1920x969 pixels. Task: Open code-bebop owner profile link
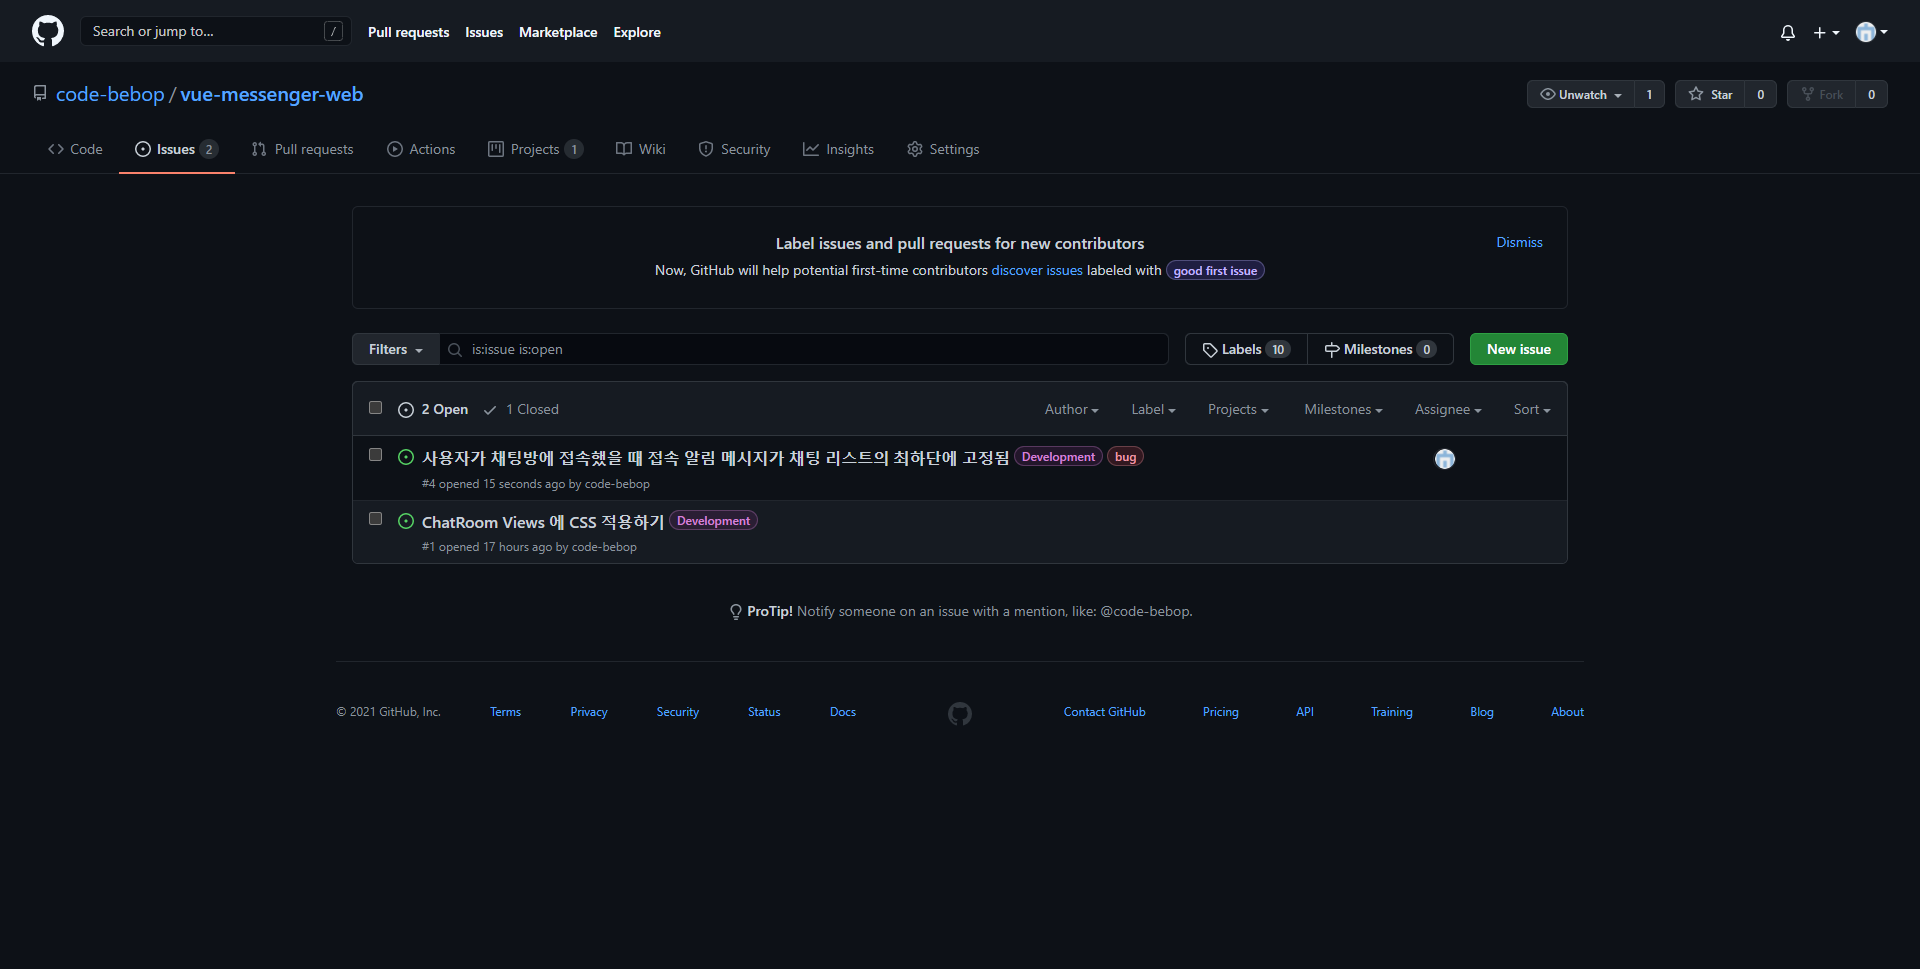(110, 94)
